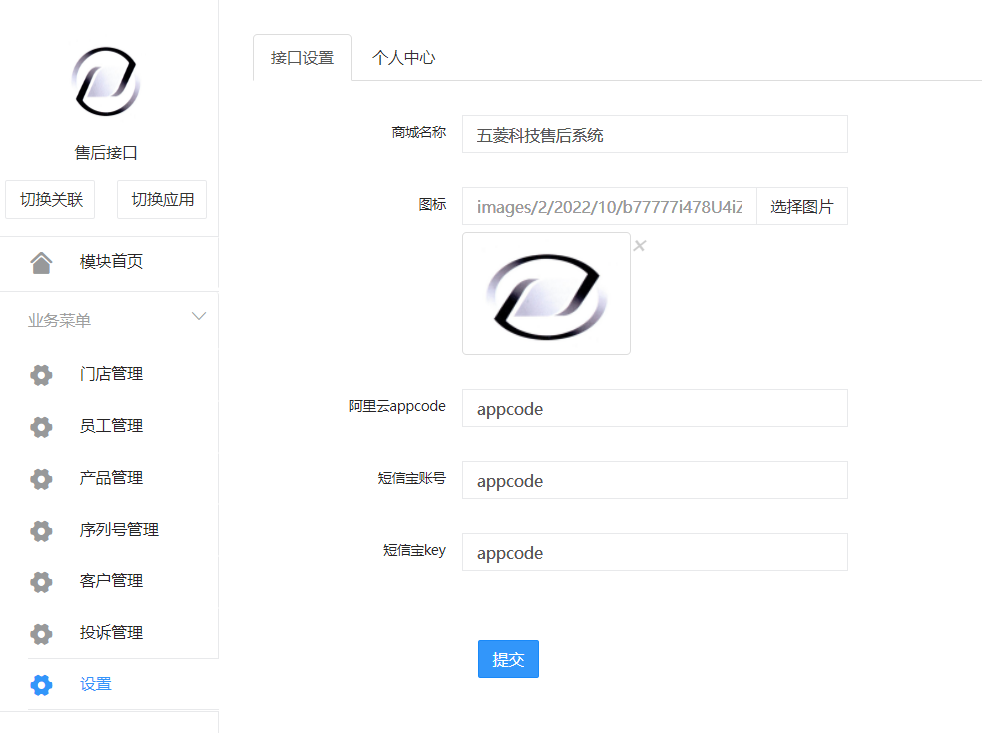Open 产品管理 menu item
Viewport: 982px width, 733px height.
pos(109,478)
